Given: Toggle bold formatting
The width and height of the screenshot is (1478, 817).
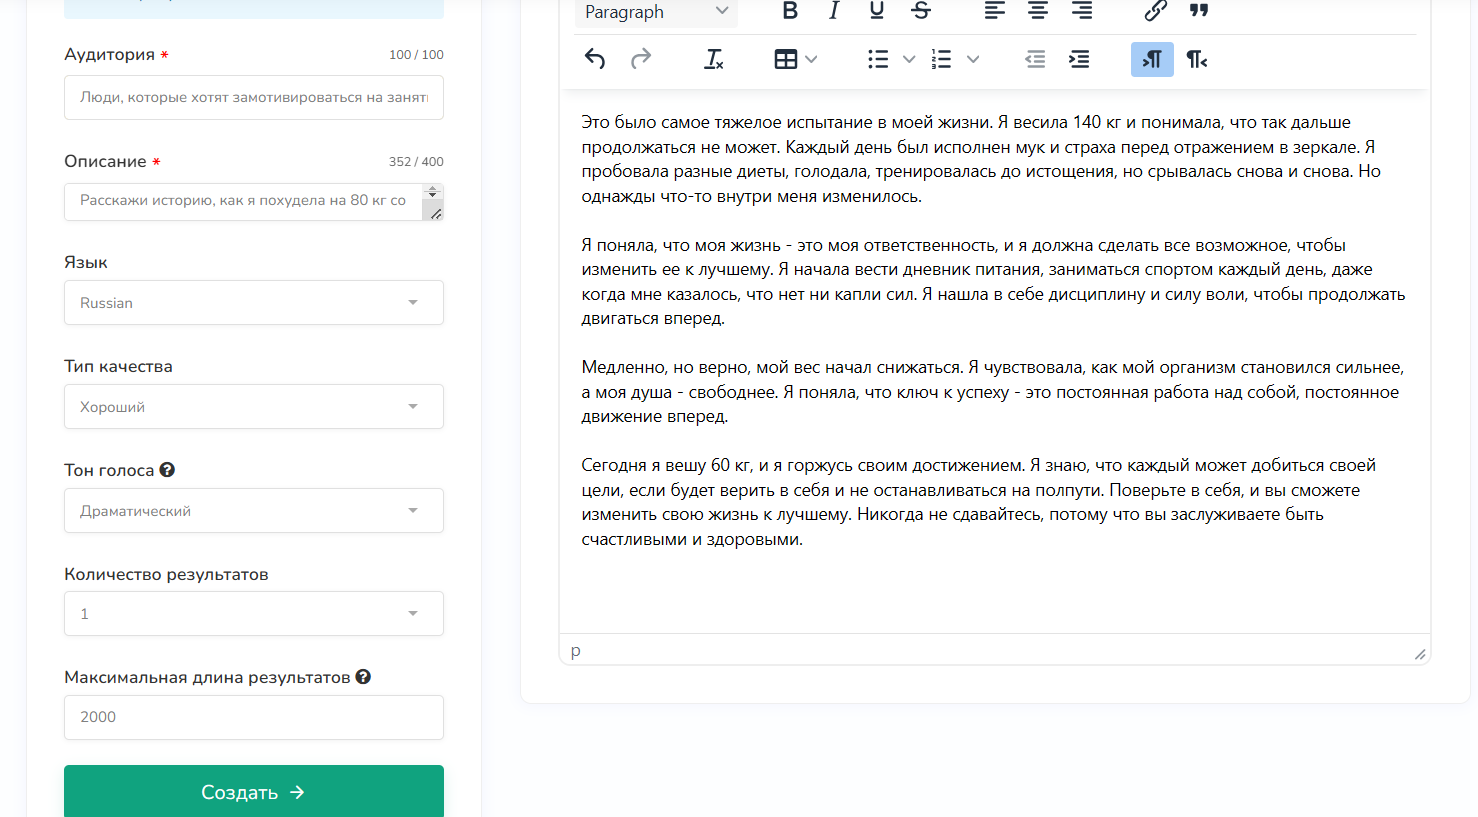Looking at the screenshot, I should click(x=790, y=11).
